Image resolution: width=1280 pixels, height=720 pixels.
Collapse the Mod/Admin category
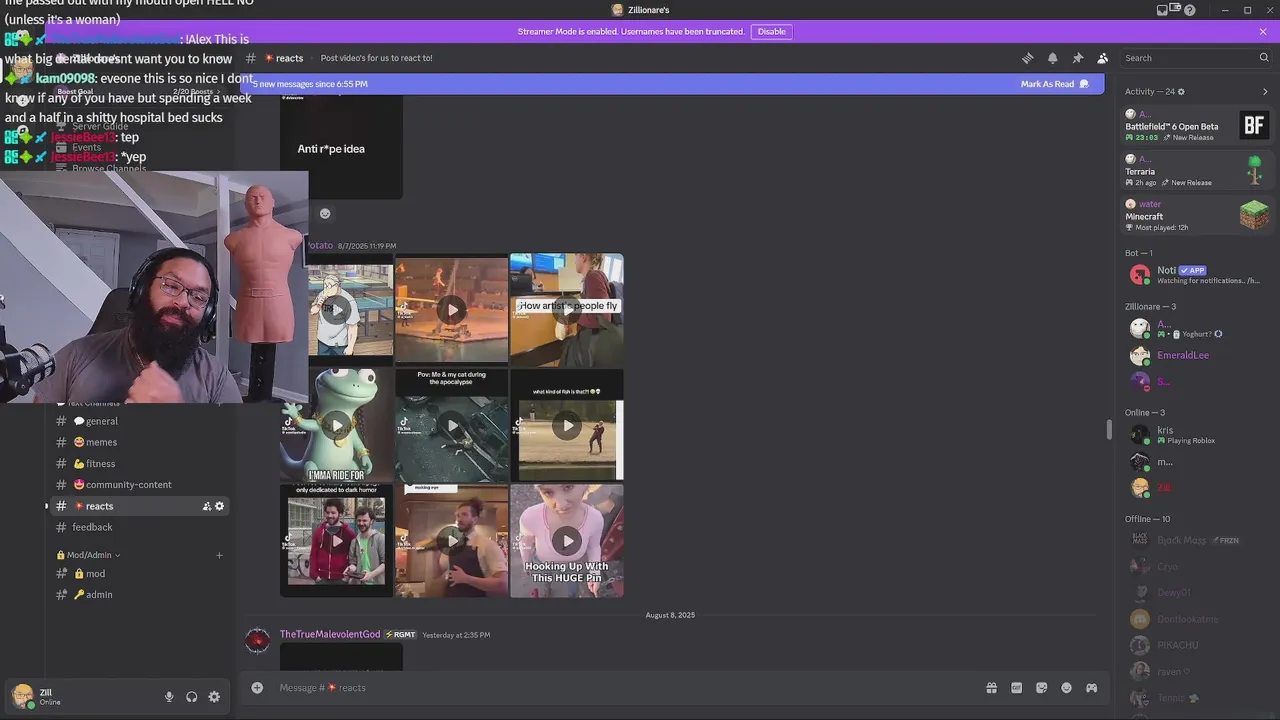click(88, 555)
